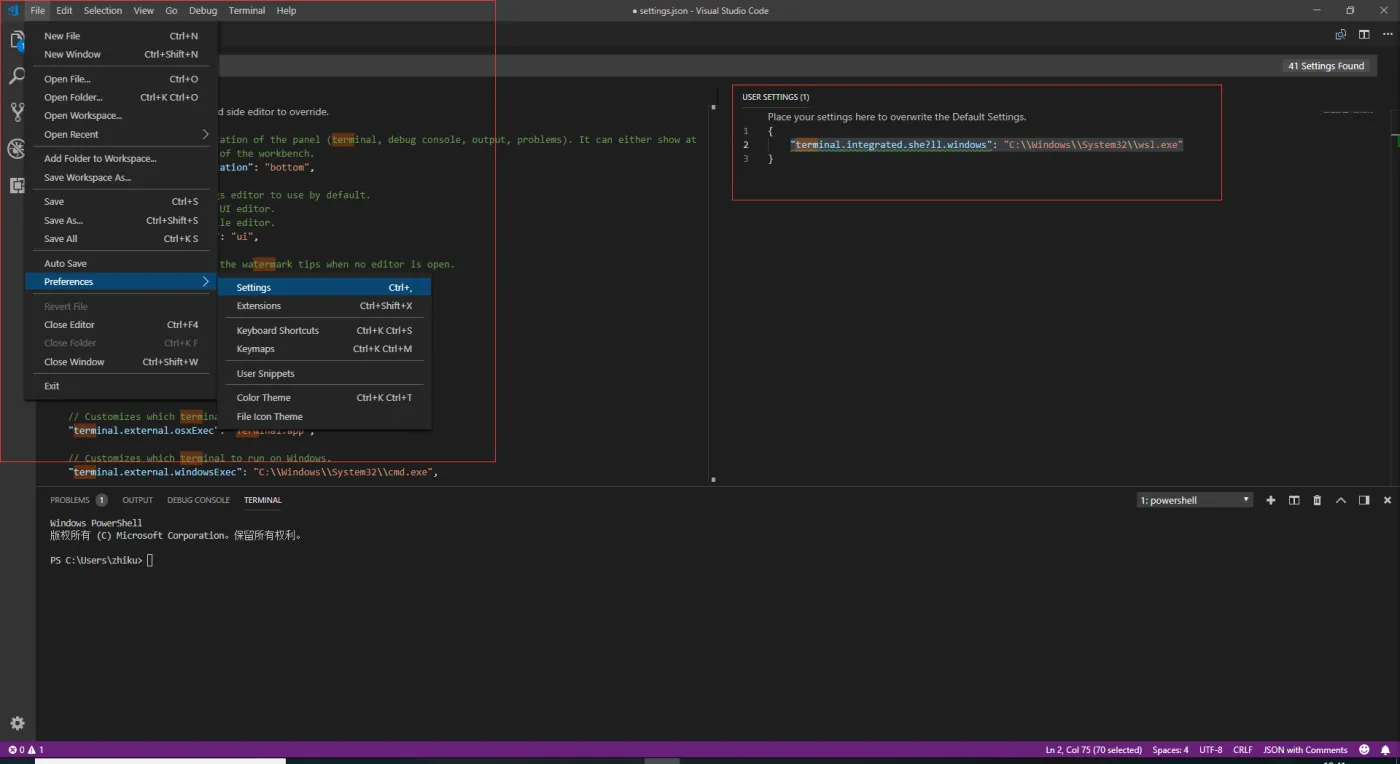Click the Manage gear icon

click(x=17, y=723)
